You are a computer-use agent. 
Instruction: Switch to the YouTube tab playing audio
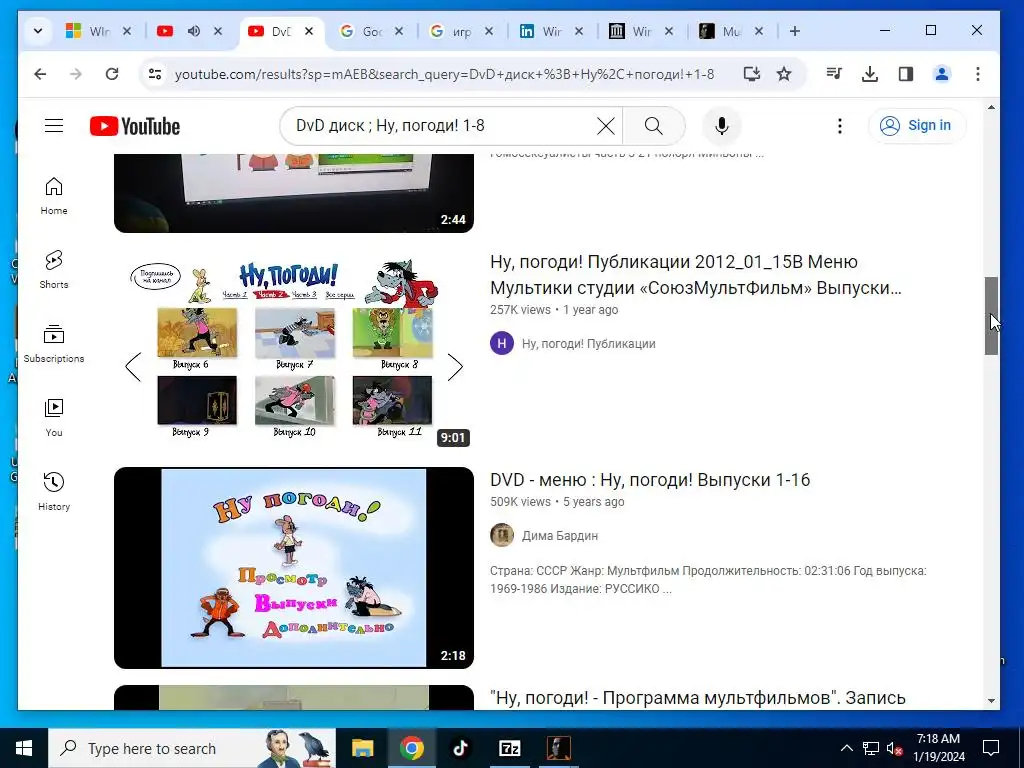(x=174, y=31)
